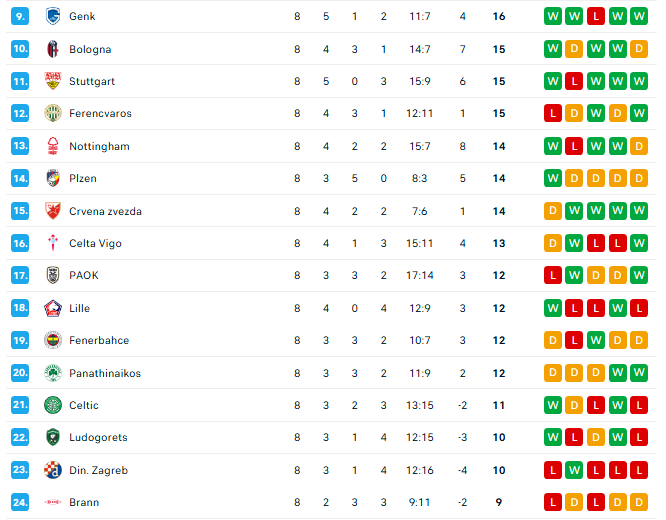Click the Nottingham club crest icon

pos(53,146)
